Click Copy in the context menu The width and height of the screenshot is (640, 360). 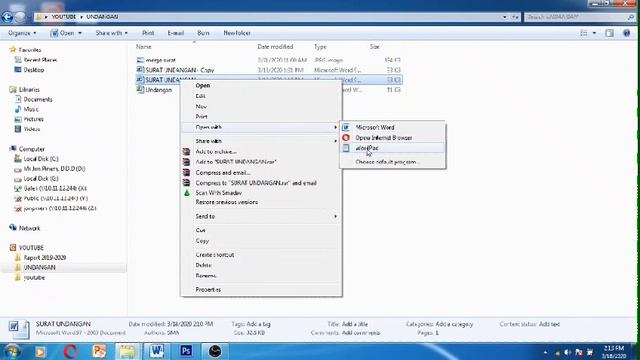click(x=261, y=241)
